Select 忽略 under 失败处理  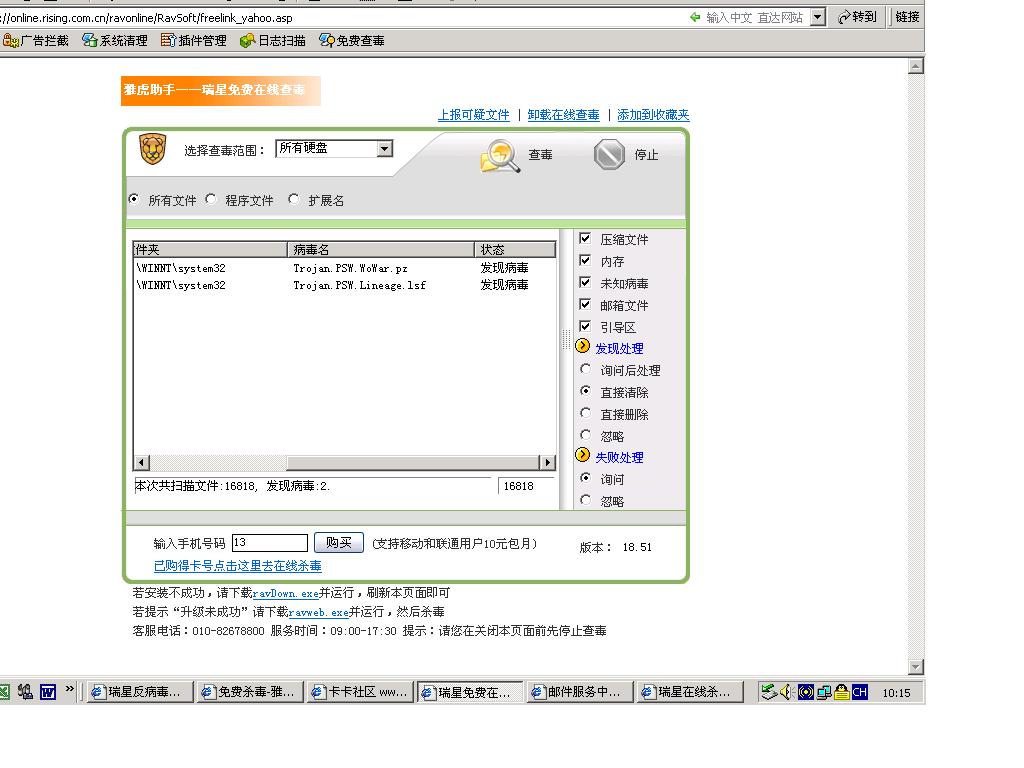[586, 500]
